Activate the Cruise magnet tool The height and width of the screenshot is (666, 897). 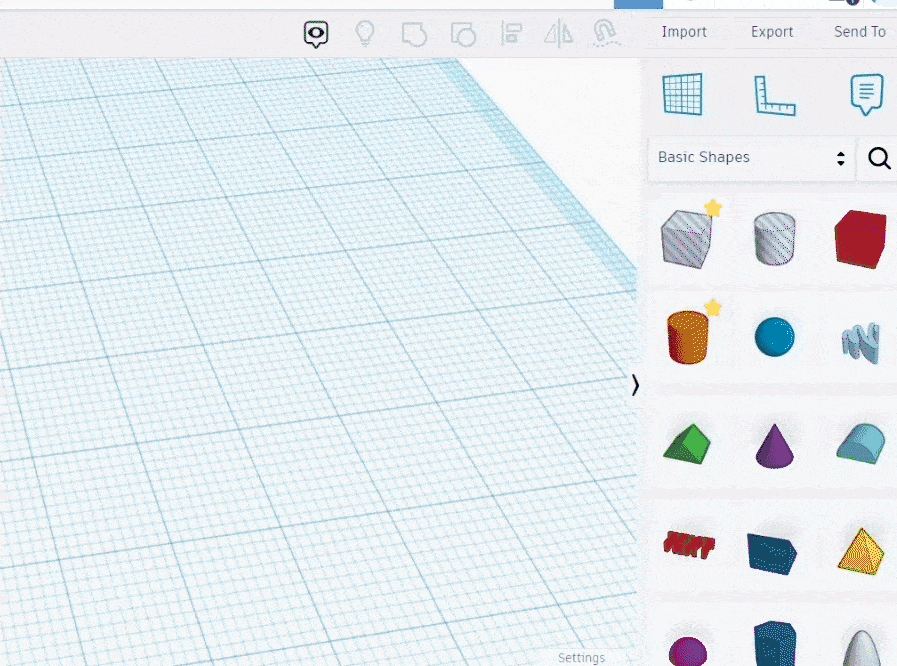click(x=605, y=33)
